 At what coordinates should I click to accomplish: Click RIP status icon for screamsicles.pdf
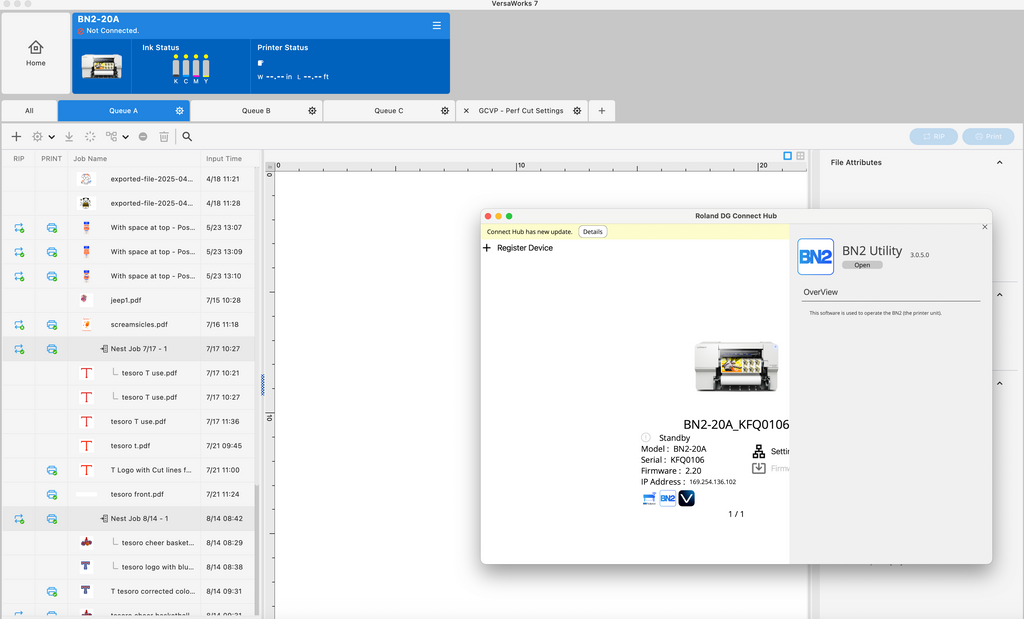click(19, 325)
